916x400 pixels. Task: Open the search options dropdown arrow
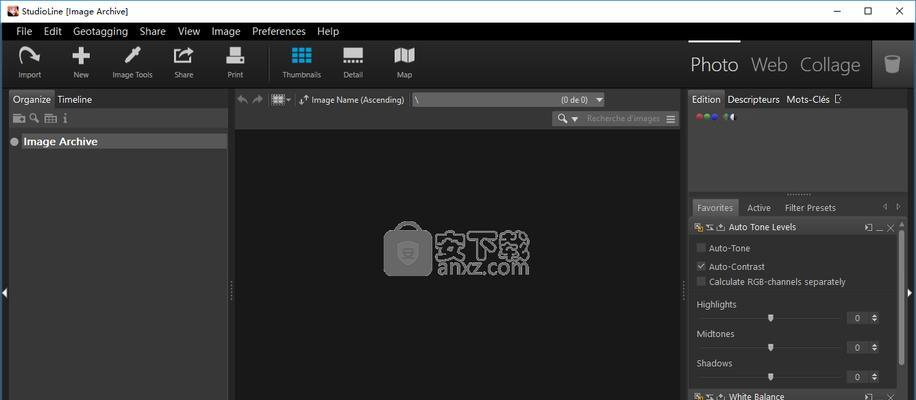point(575,119)
